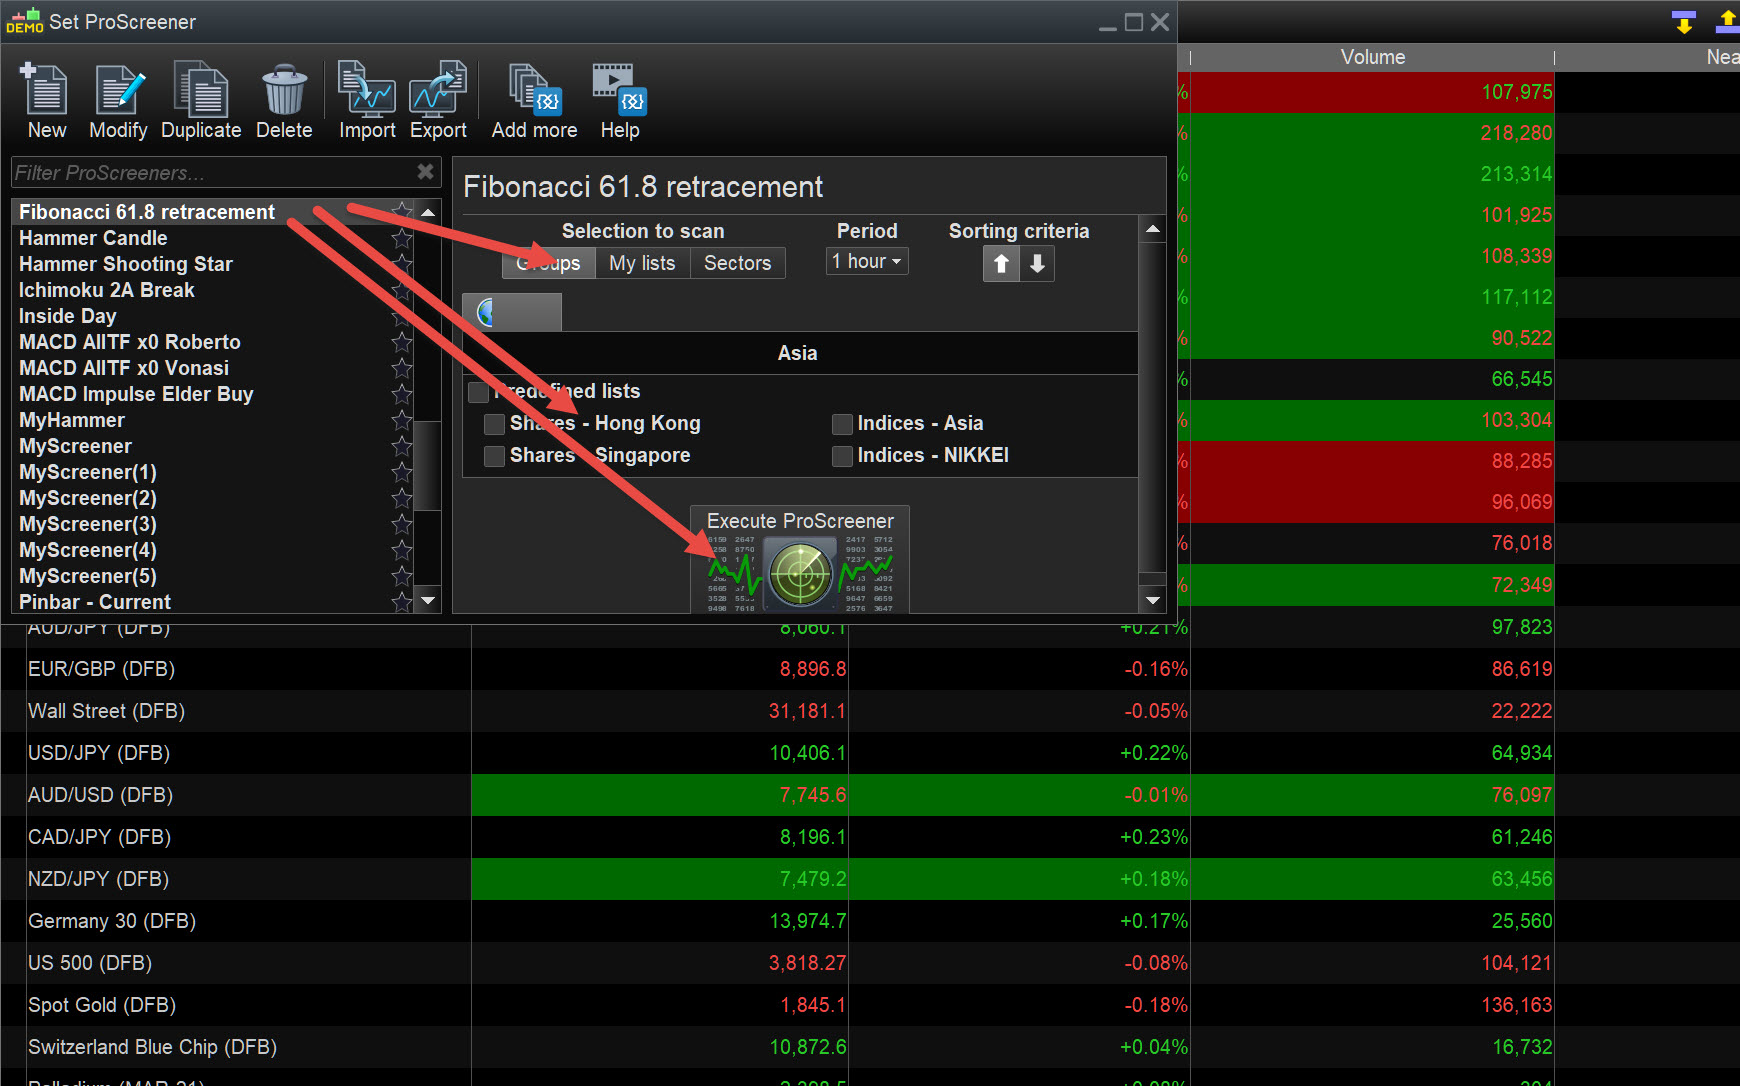Switch to the Groups tab

[x=549, y=263]
